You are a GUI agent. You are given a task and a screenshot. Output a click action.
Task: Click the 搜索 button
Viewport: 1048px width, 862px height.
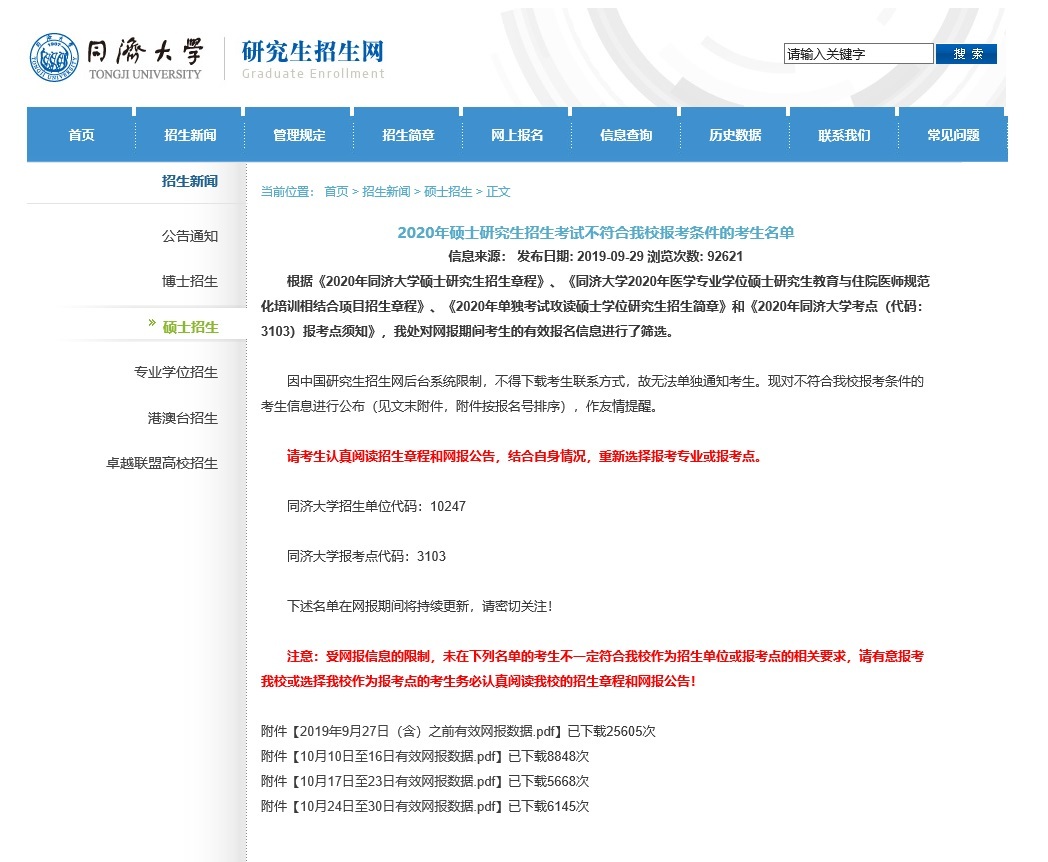(x=966, y=53)
